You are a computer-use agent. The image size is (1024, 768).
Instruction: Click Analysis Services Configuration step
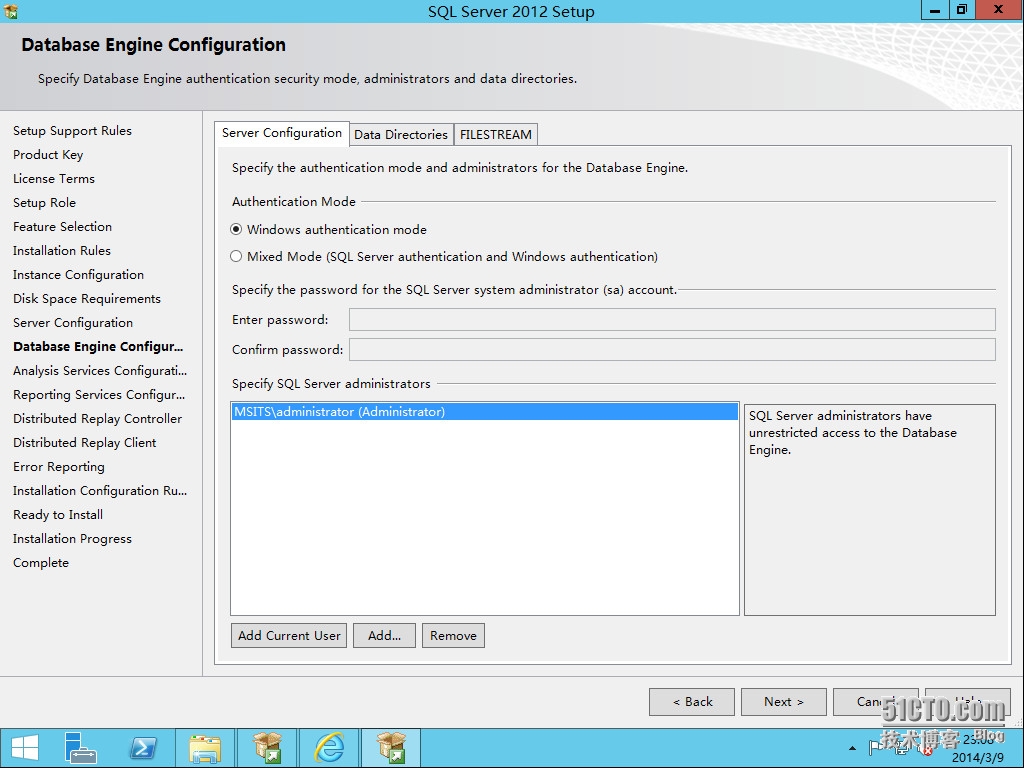(100, 371)
